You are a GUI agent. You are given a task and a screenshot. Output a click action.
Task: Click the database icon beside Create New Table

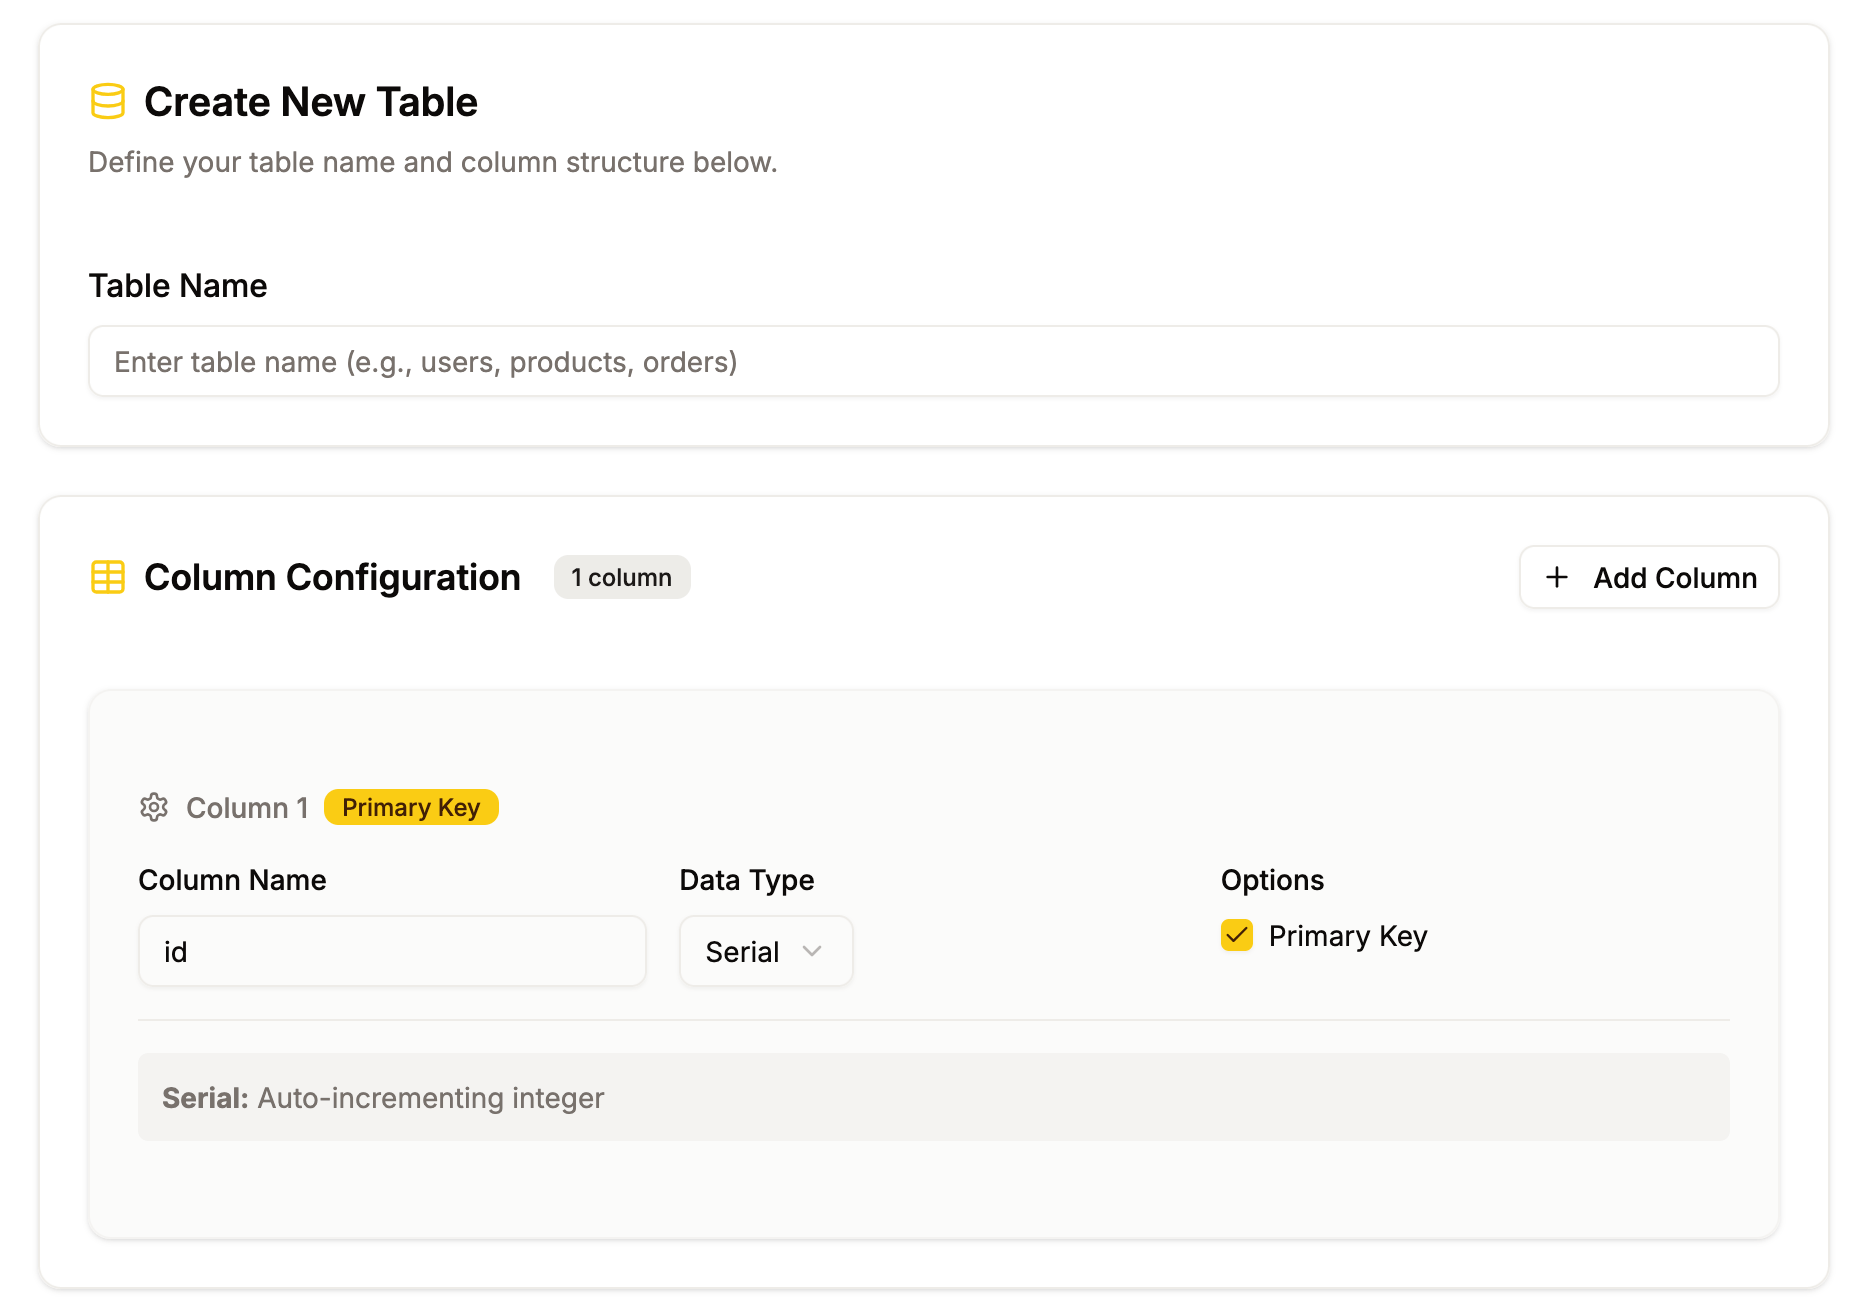click(108, 102)
